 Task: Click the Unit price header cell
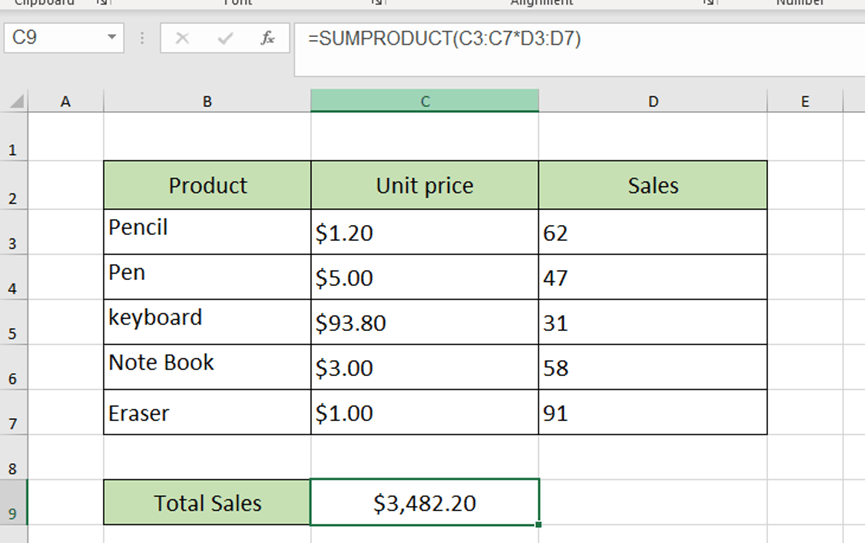pyautogui.click(x=425, y=185)
